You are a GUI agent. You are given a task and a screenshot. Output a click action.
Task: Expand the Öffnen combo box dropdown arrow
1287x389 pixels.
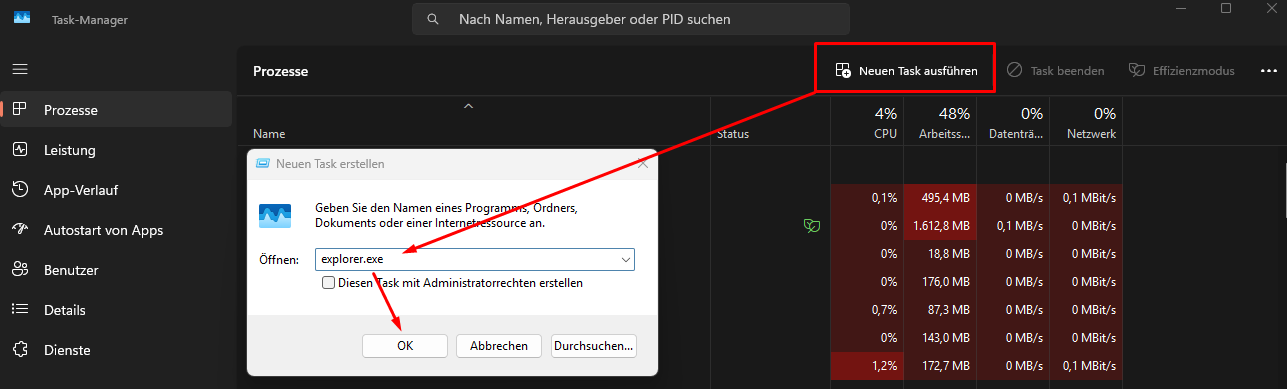click(x=626, y=259)
